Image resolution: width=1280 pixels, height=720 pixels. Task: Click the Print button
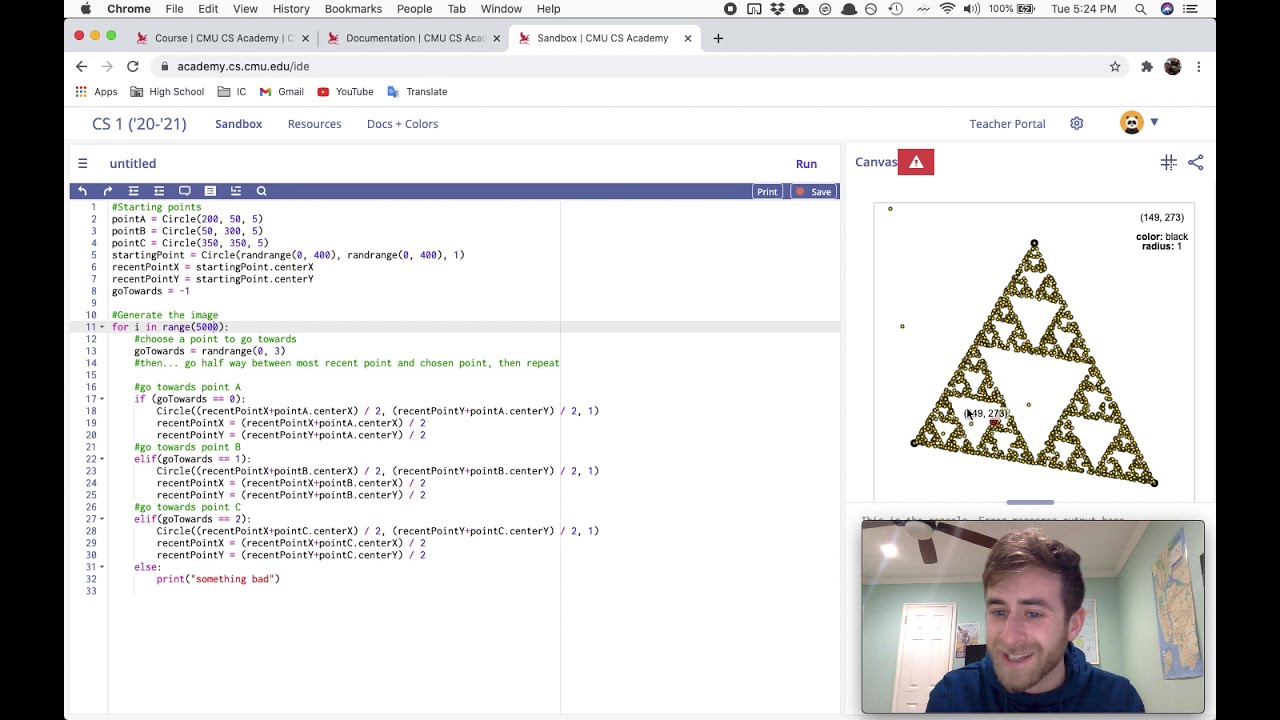(x=767, y=191)
